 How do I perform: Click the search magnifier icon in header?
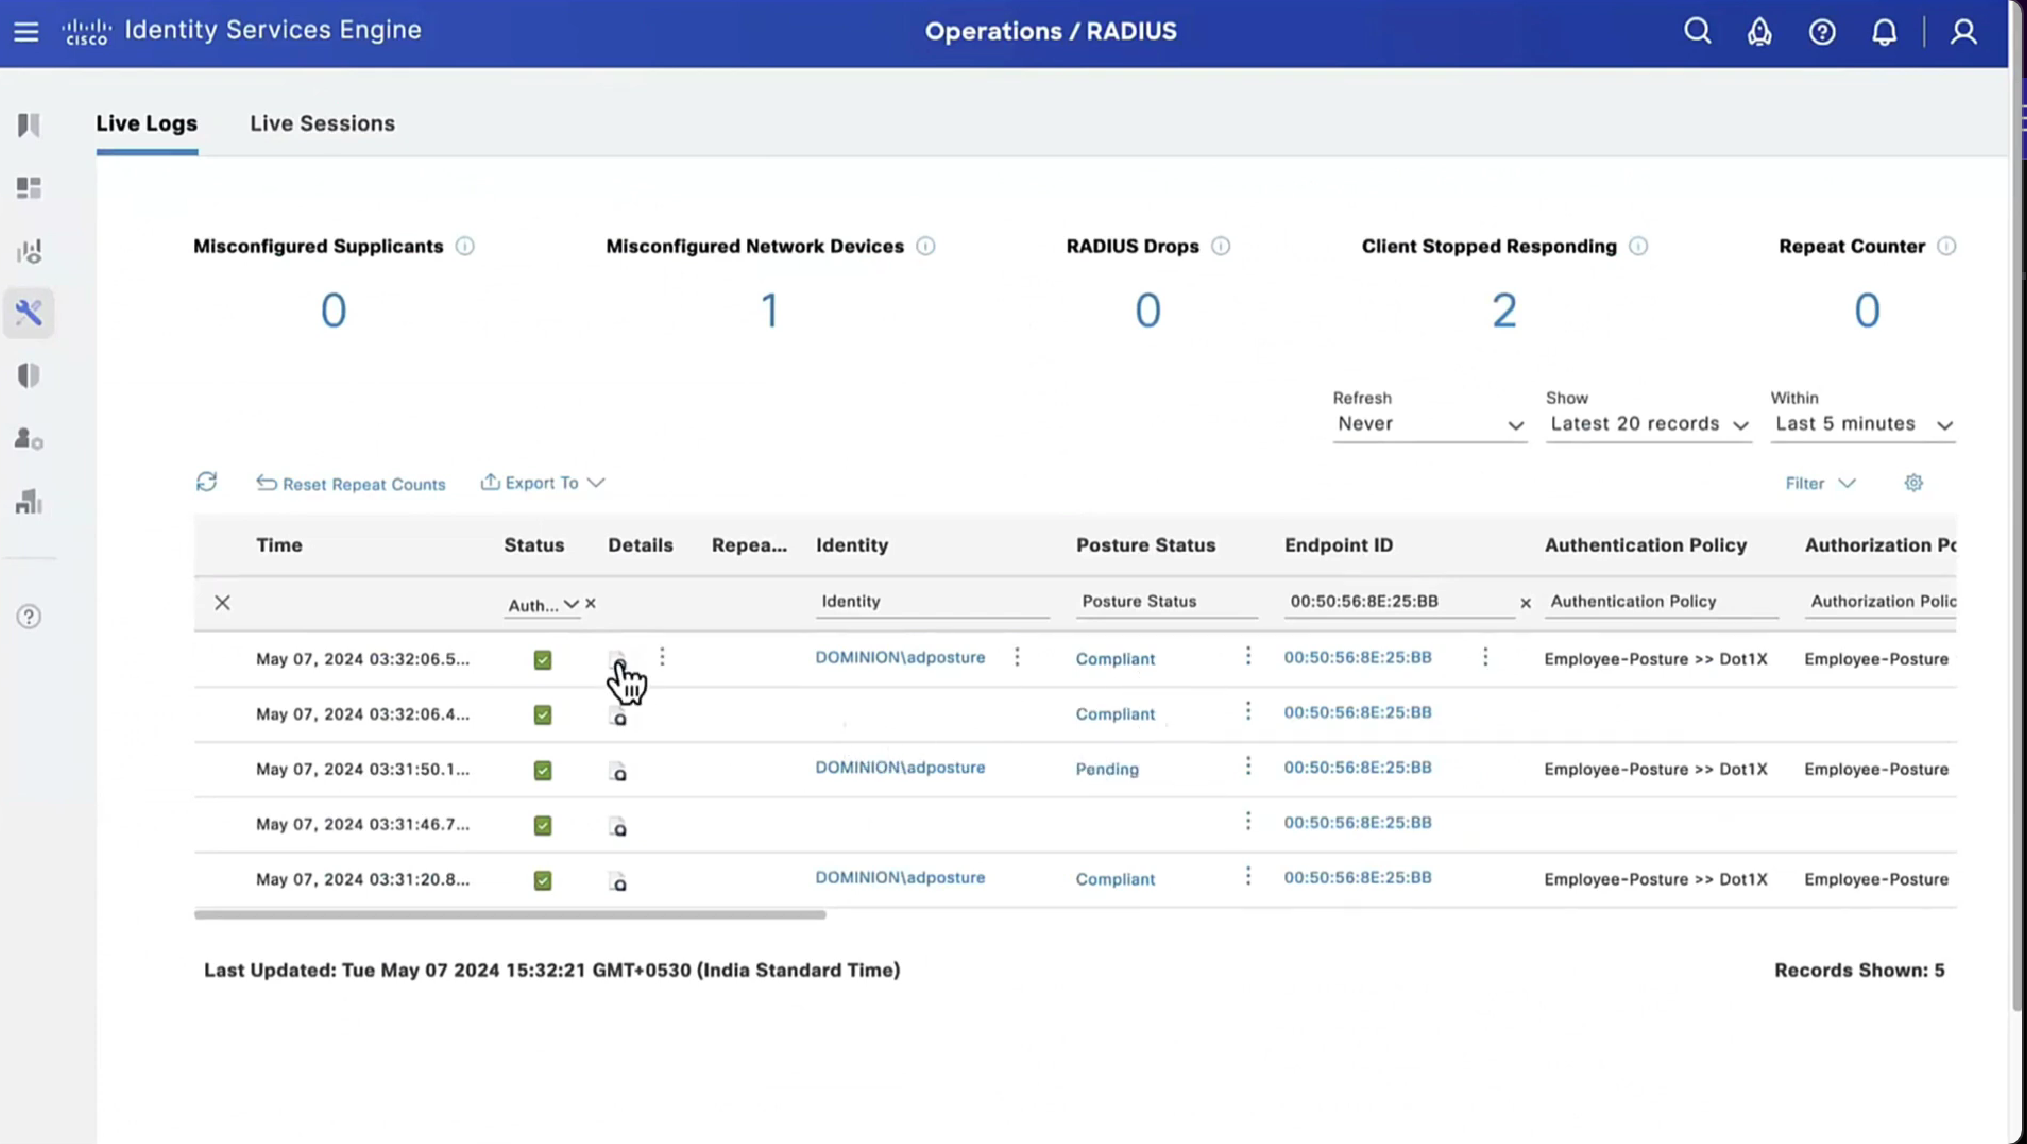point(1697,31)
